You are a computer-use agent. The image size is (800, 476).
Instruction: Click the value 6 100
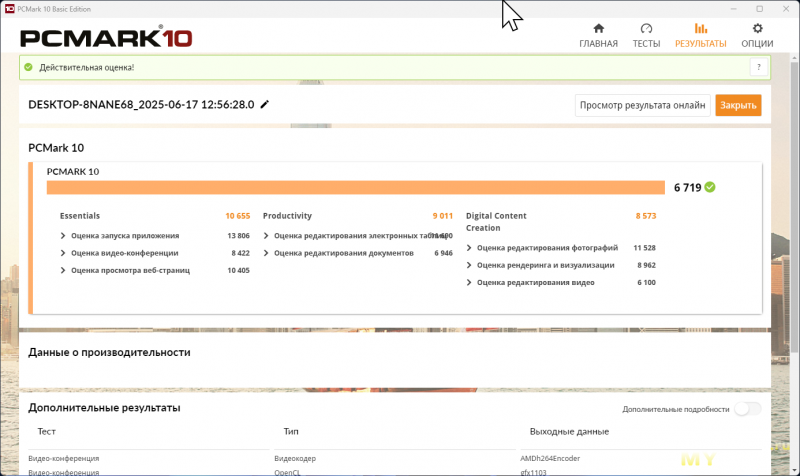click(646, 283)
